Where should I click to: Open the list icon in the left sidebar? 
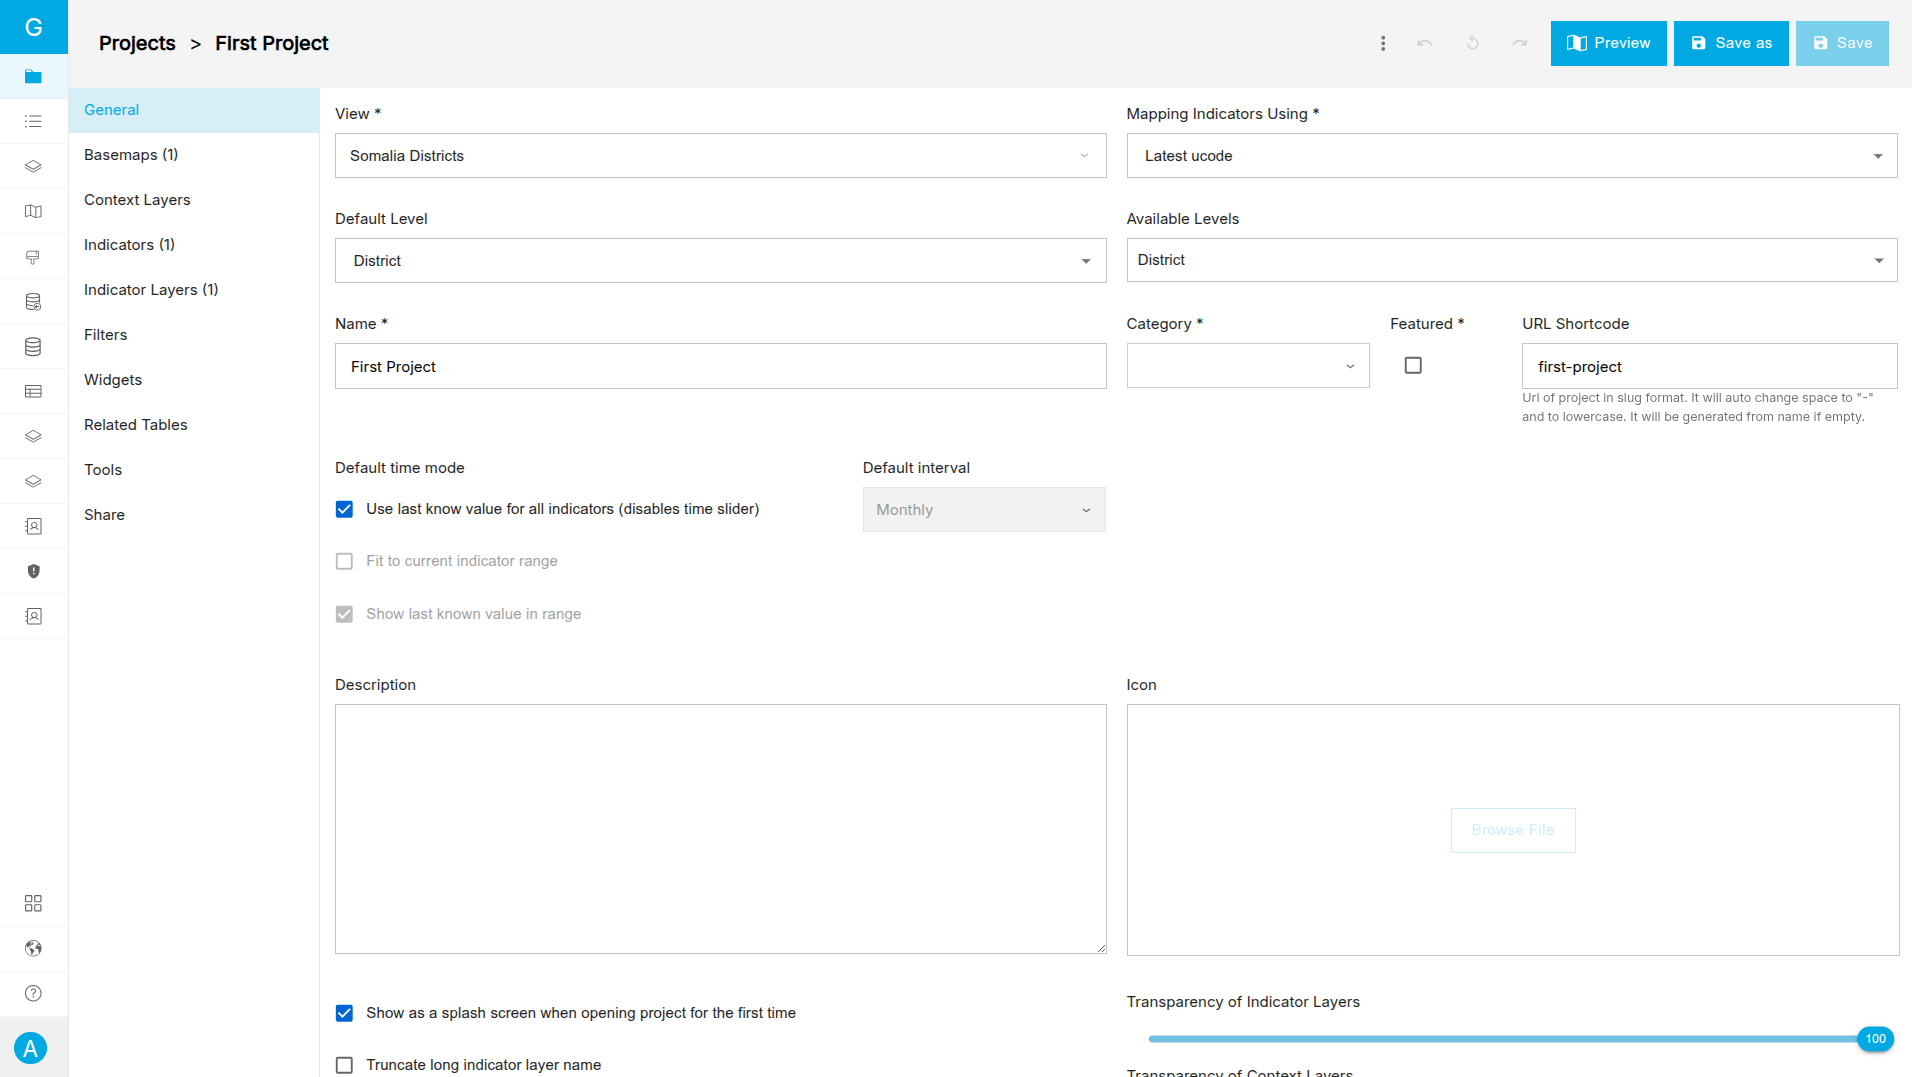(33, 121)
